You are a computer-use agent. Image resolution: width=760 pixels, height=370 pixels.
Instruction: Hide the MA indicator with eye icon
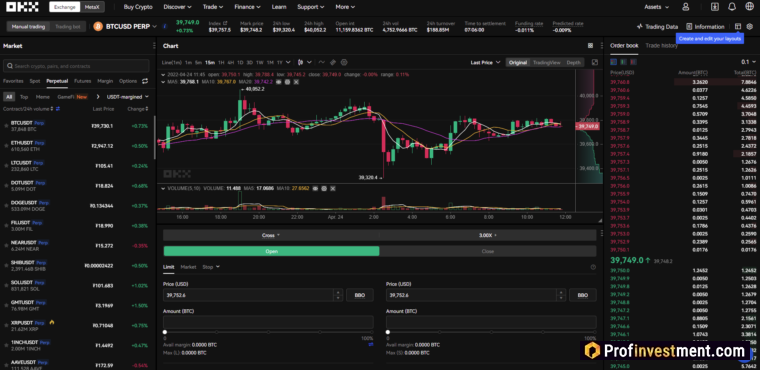[279, 82]
